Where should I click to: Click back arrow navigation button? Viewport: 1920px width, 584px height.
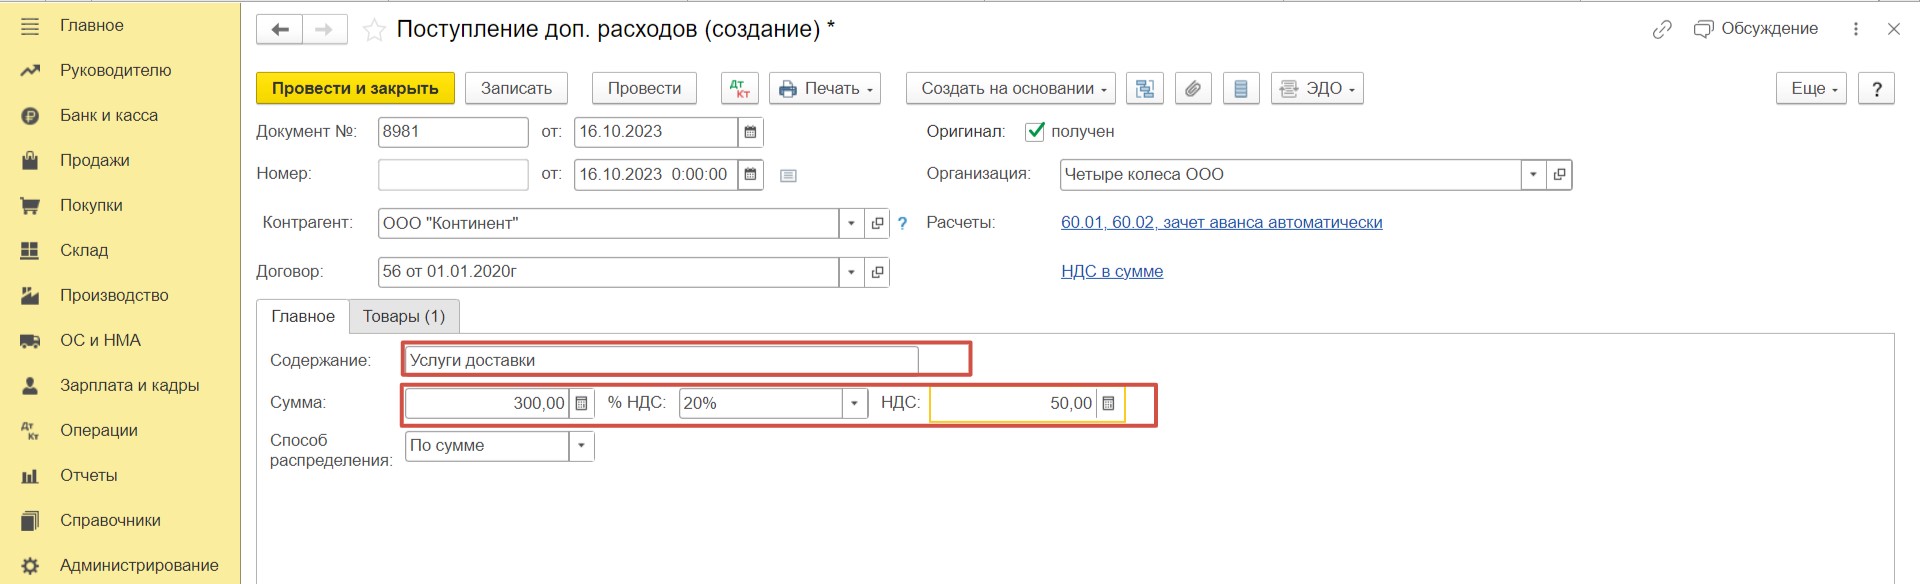click(x=280, y=30)
